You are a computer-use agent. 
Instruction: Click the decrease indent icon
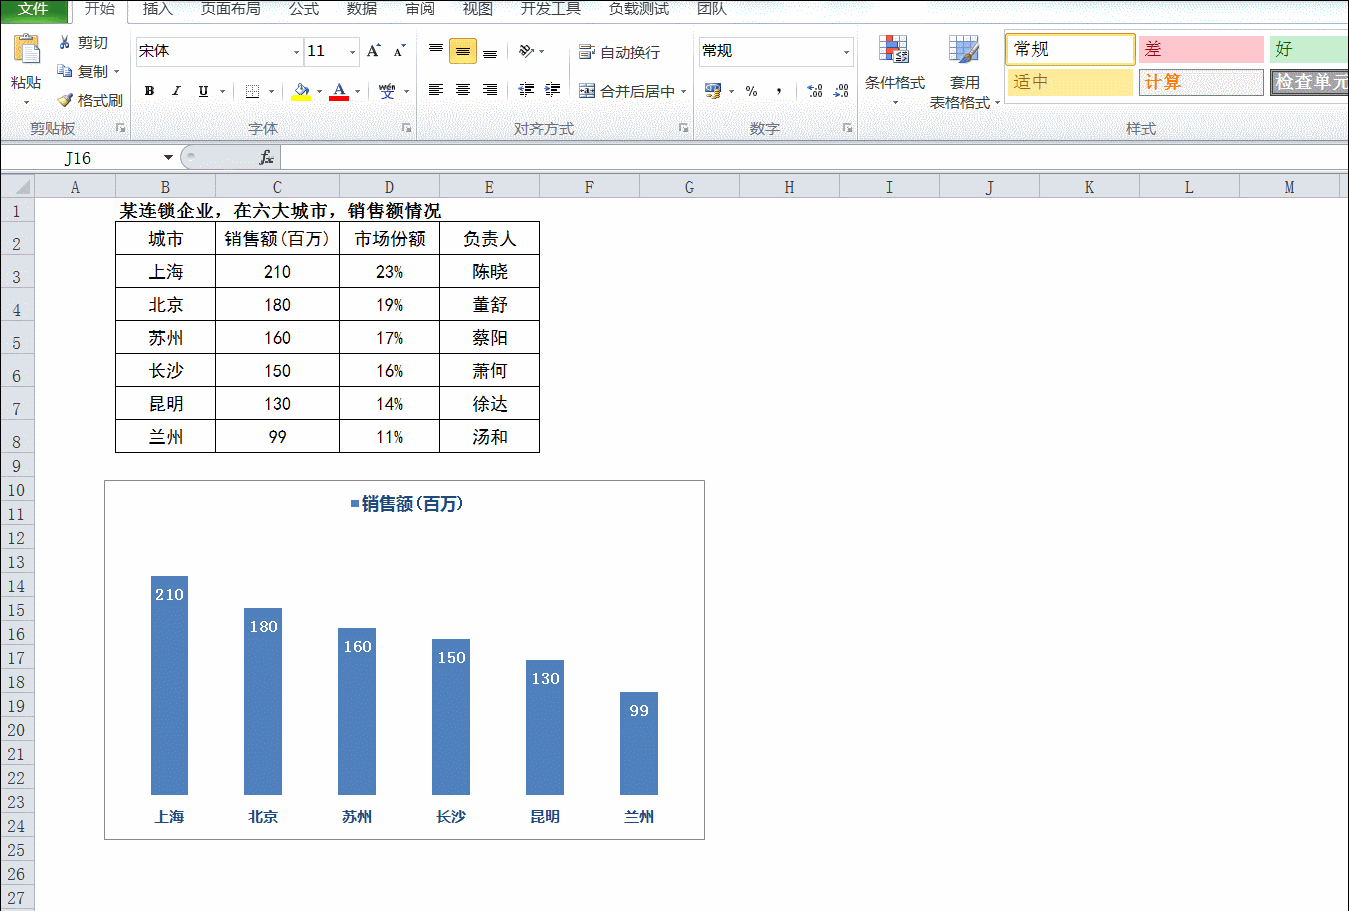pyautogui.click(x=526, y=90)
